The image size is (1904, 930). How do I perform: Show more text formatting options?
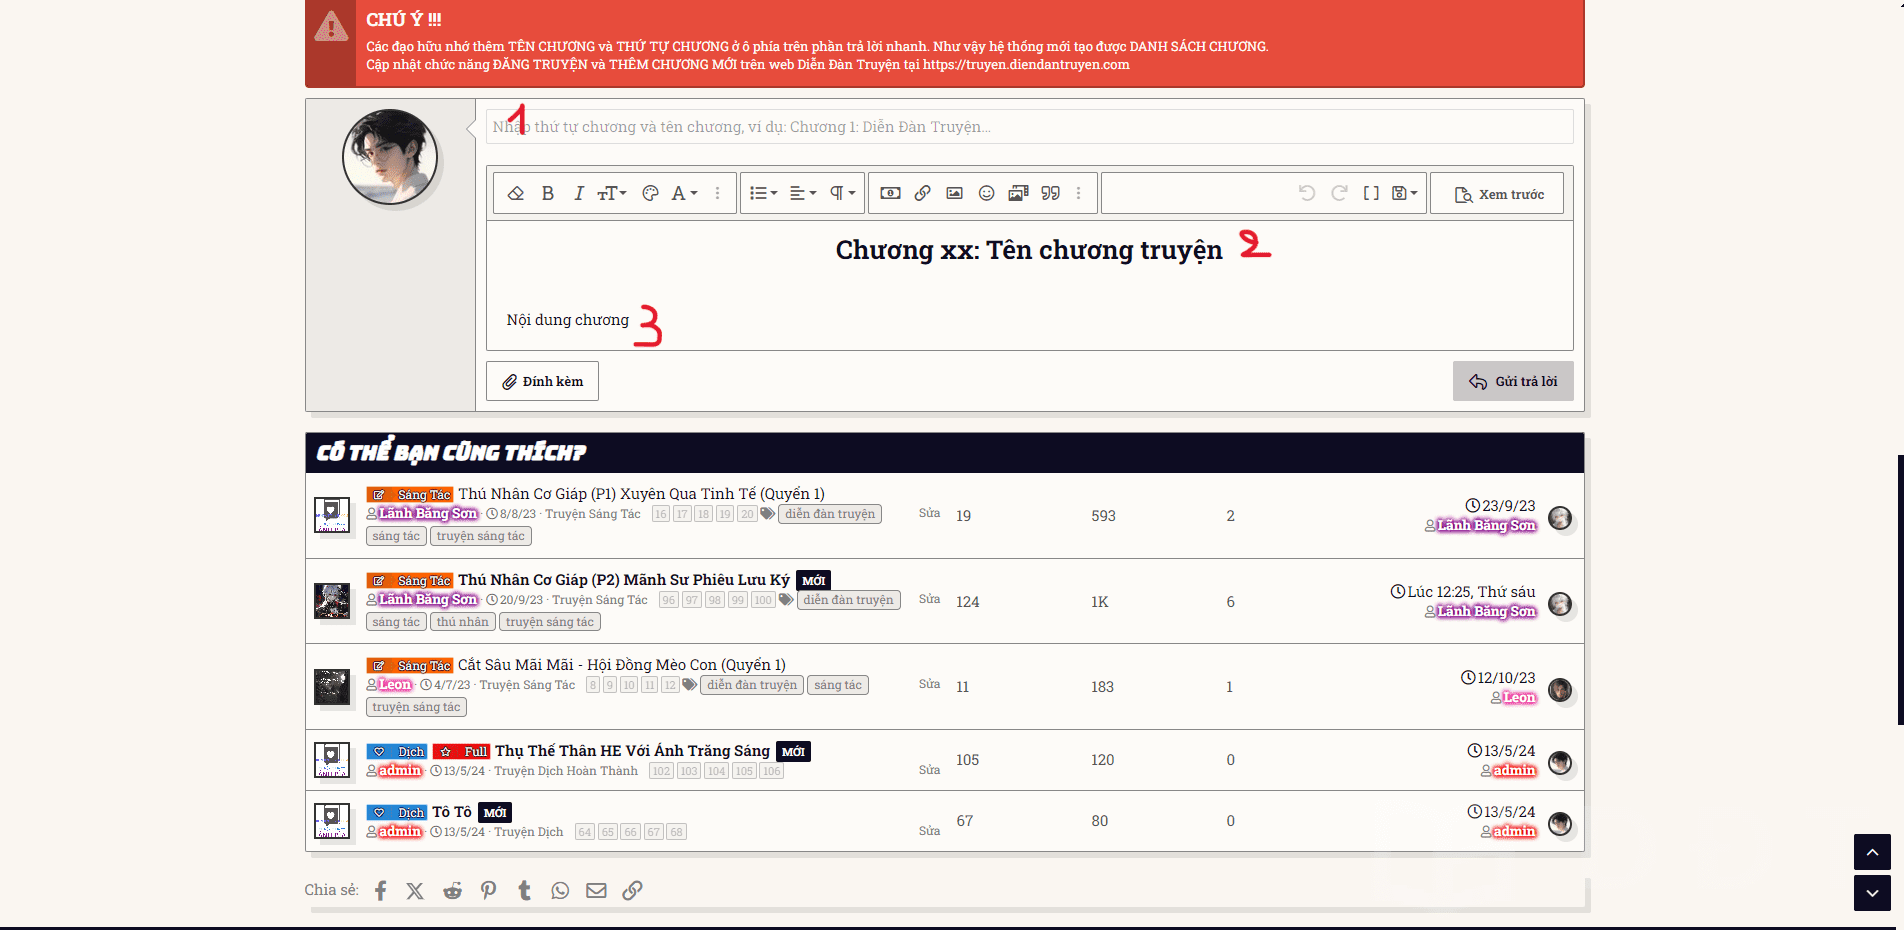718,193
